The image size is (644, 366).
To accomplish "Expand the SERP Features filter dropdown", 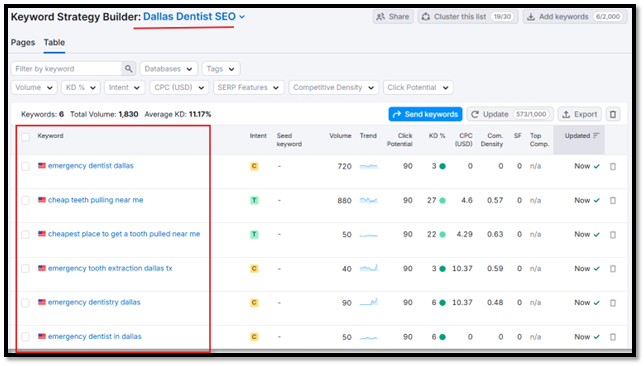I will (248, 87).
